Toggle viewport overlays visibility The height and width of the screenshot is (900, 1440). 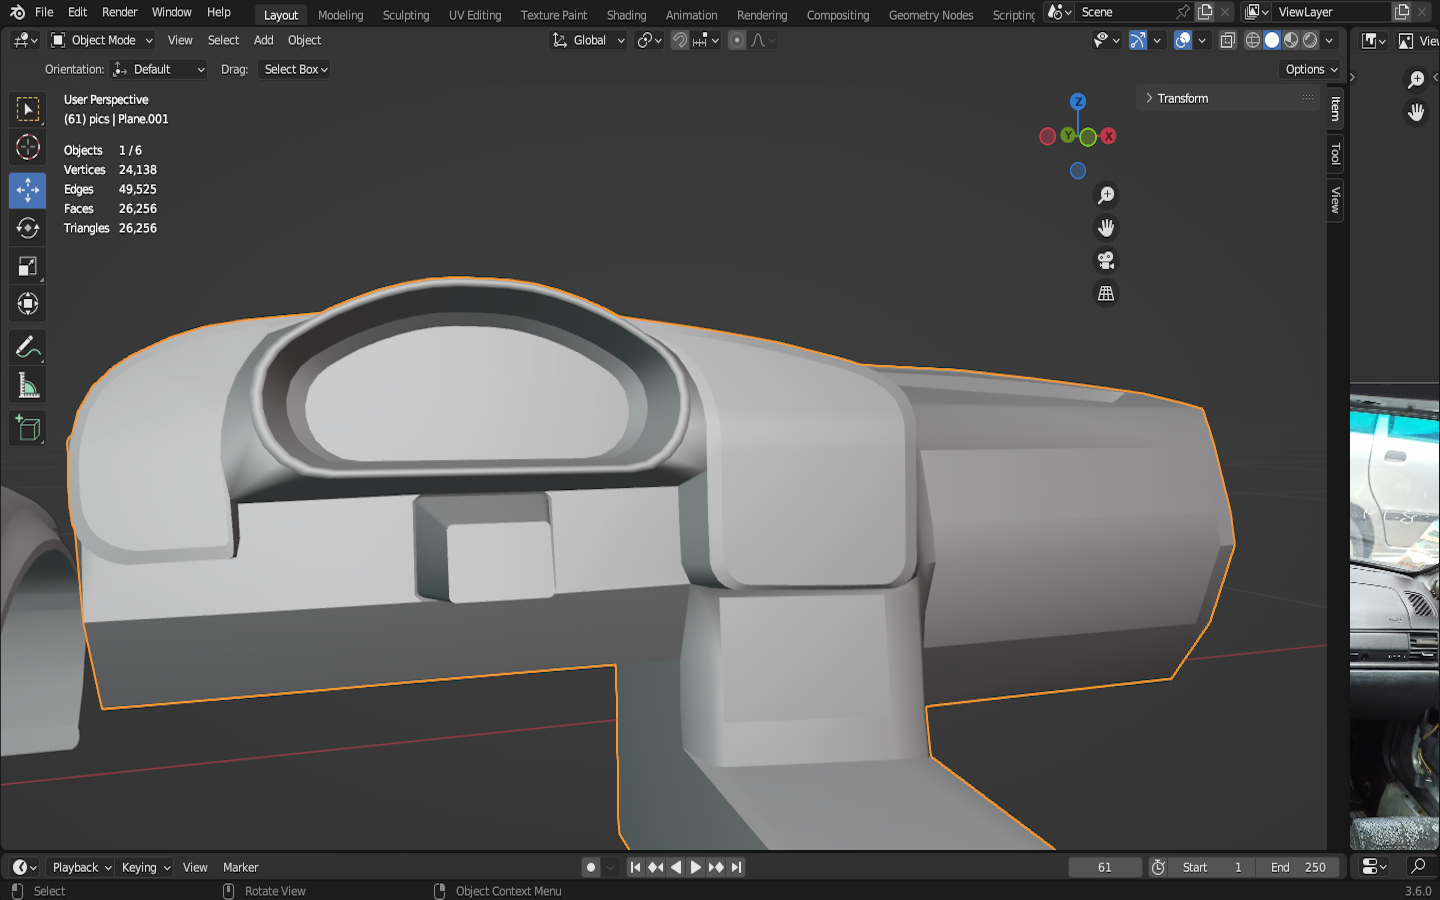pos(1183,40)
